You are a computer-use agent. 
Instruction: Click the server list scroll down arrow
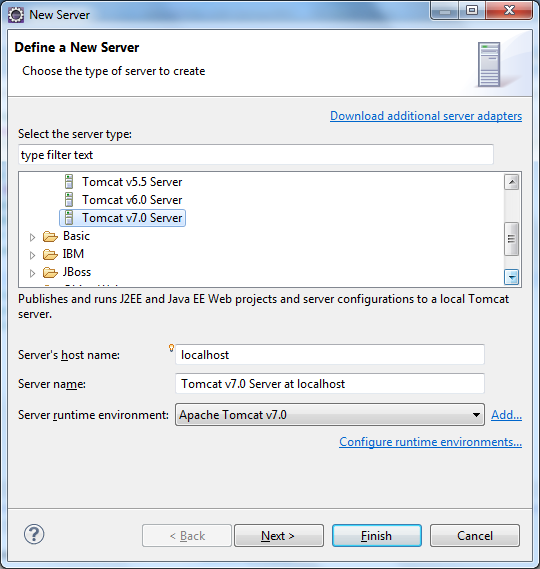tap(512, 278)
